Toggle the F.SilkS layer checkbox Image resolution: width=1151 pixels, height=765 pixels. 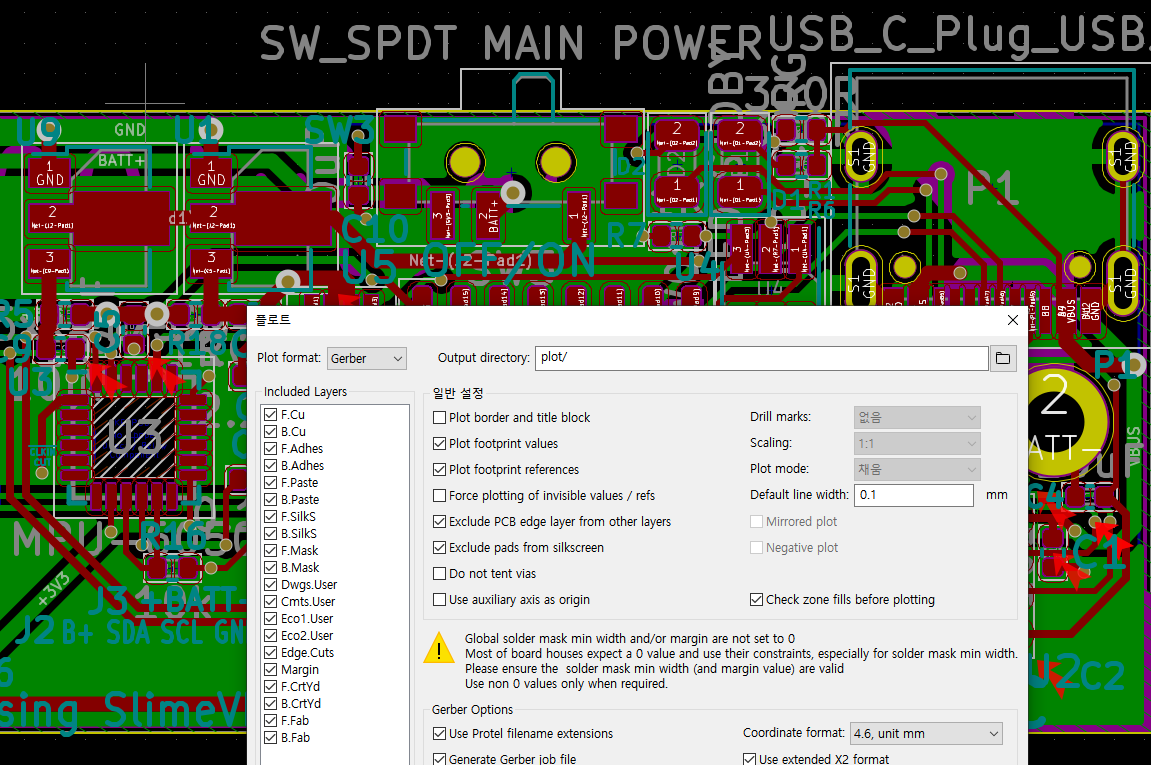(270, 516)
